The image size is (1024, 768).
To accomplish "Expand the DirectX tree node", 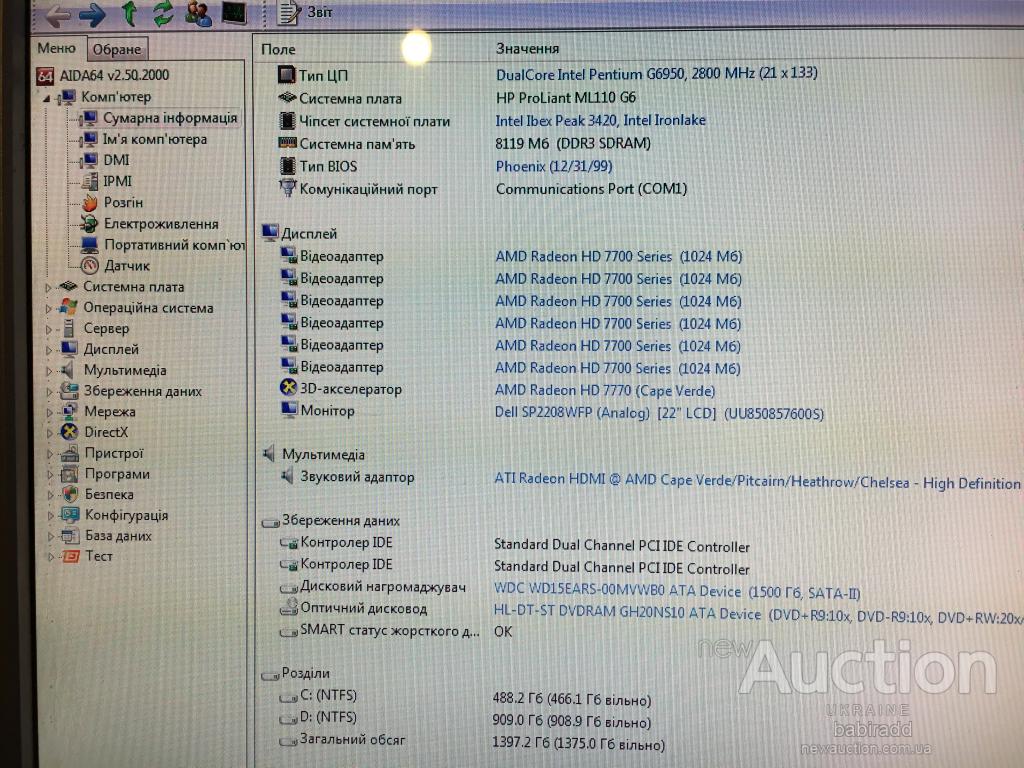I will (49, 433).
